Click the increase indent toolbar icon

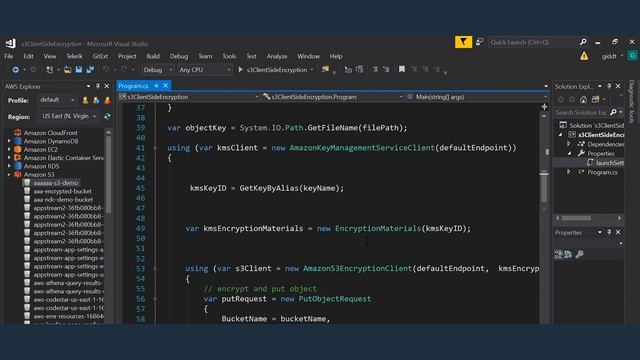(386, 70)
